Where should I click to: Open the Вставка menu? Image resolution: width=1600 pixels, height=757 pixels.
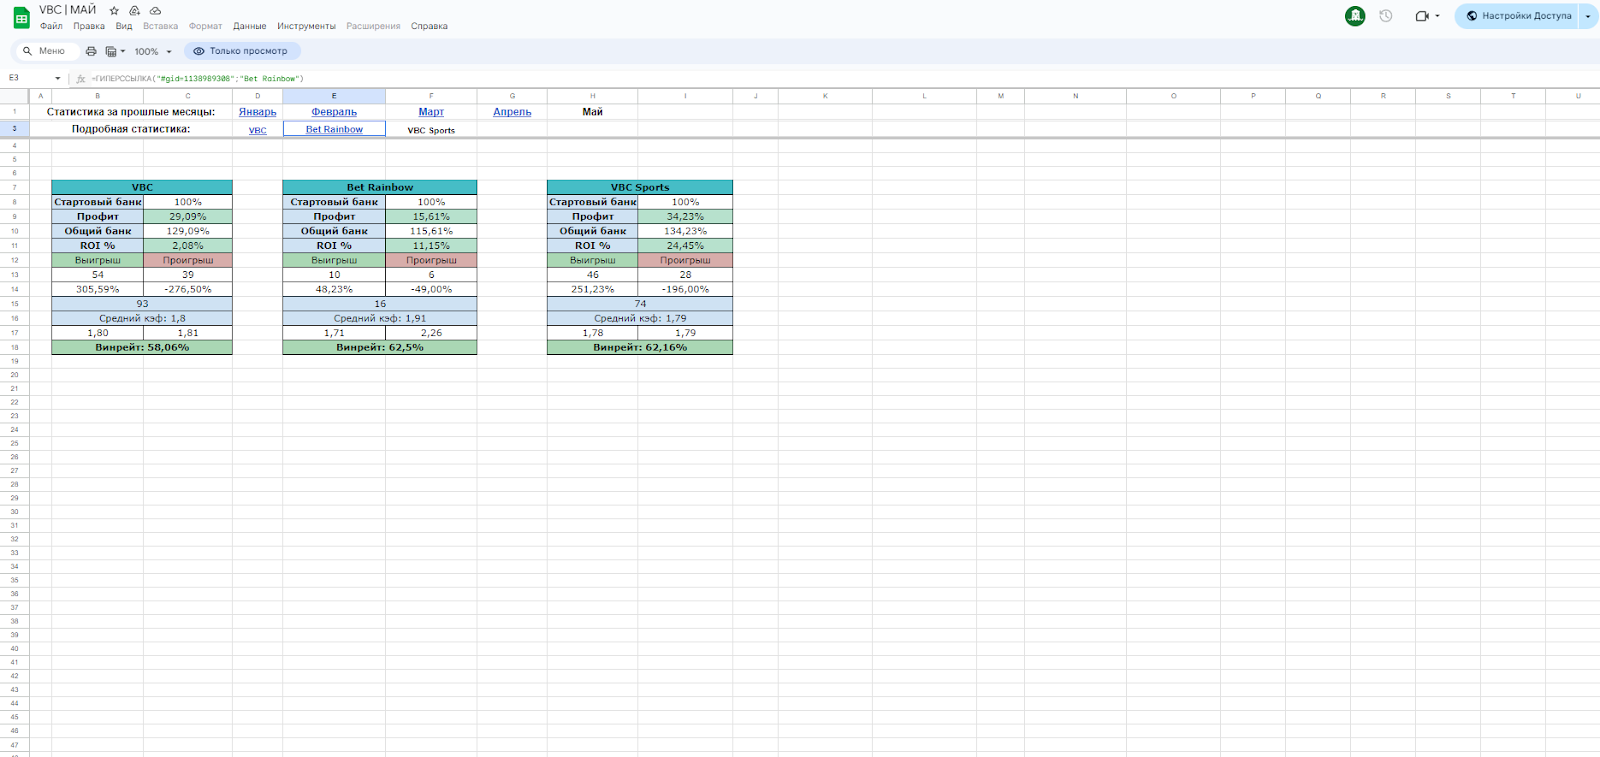coord(160,26)
